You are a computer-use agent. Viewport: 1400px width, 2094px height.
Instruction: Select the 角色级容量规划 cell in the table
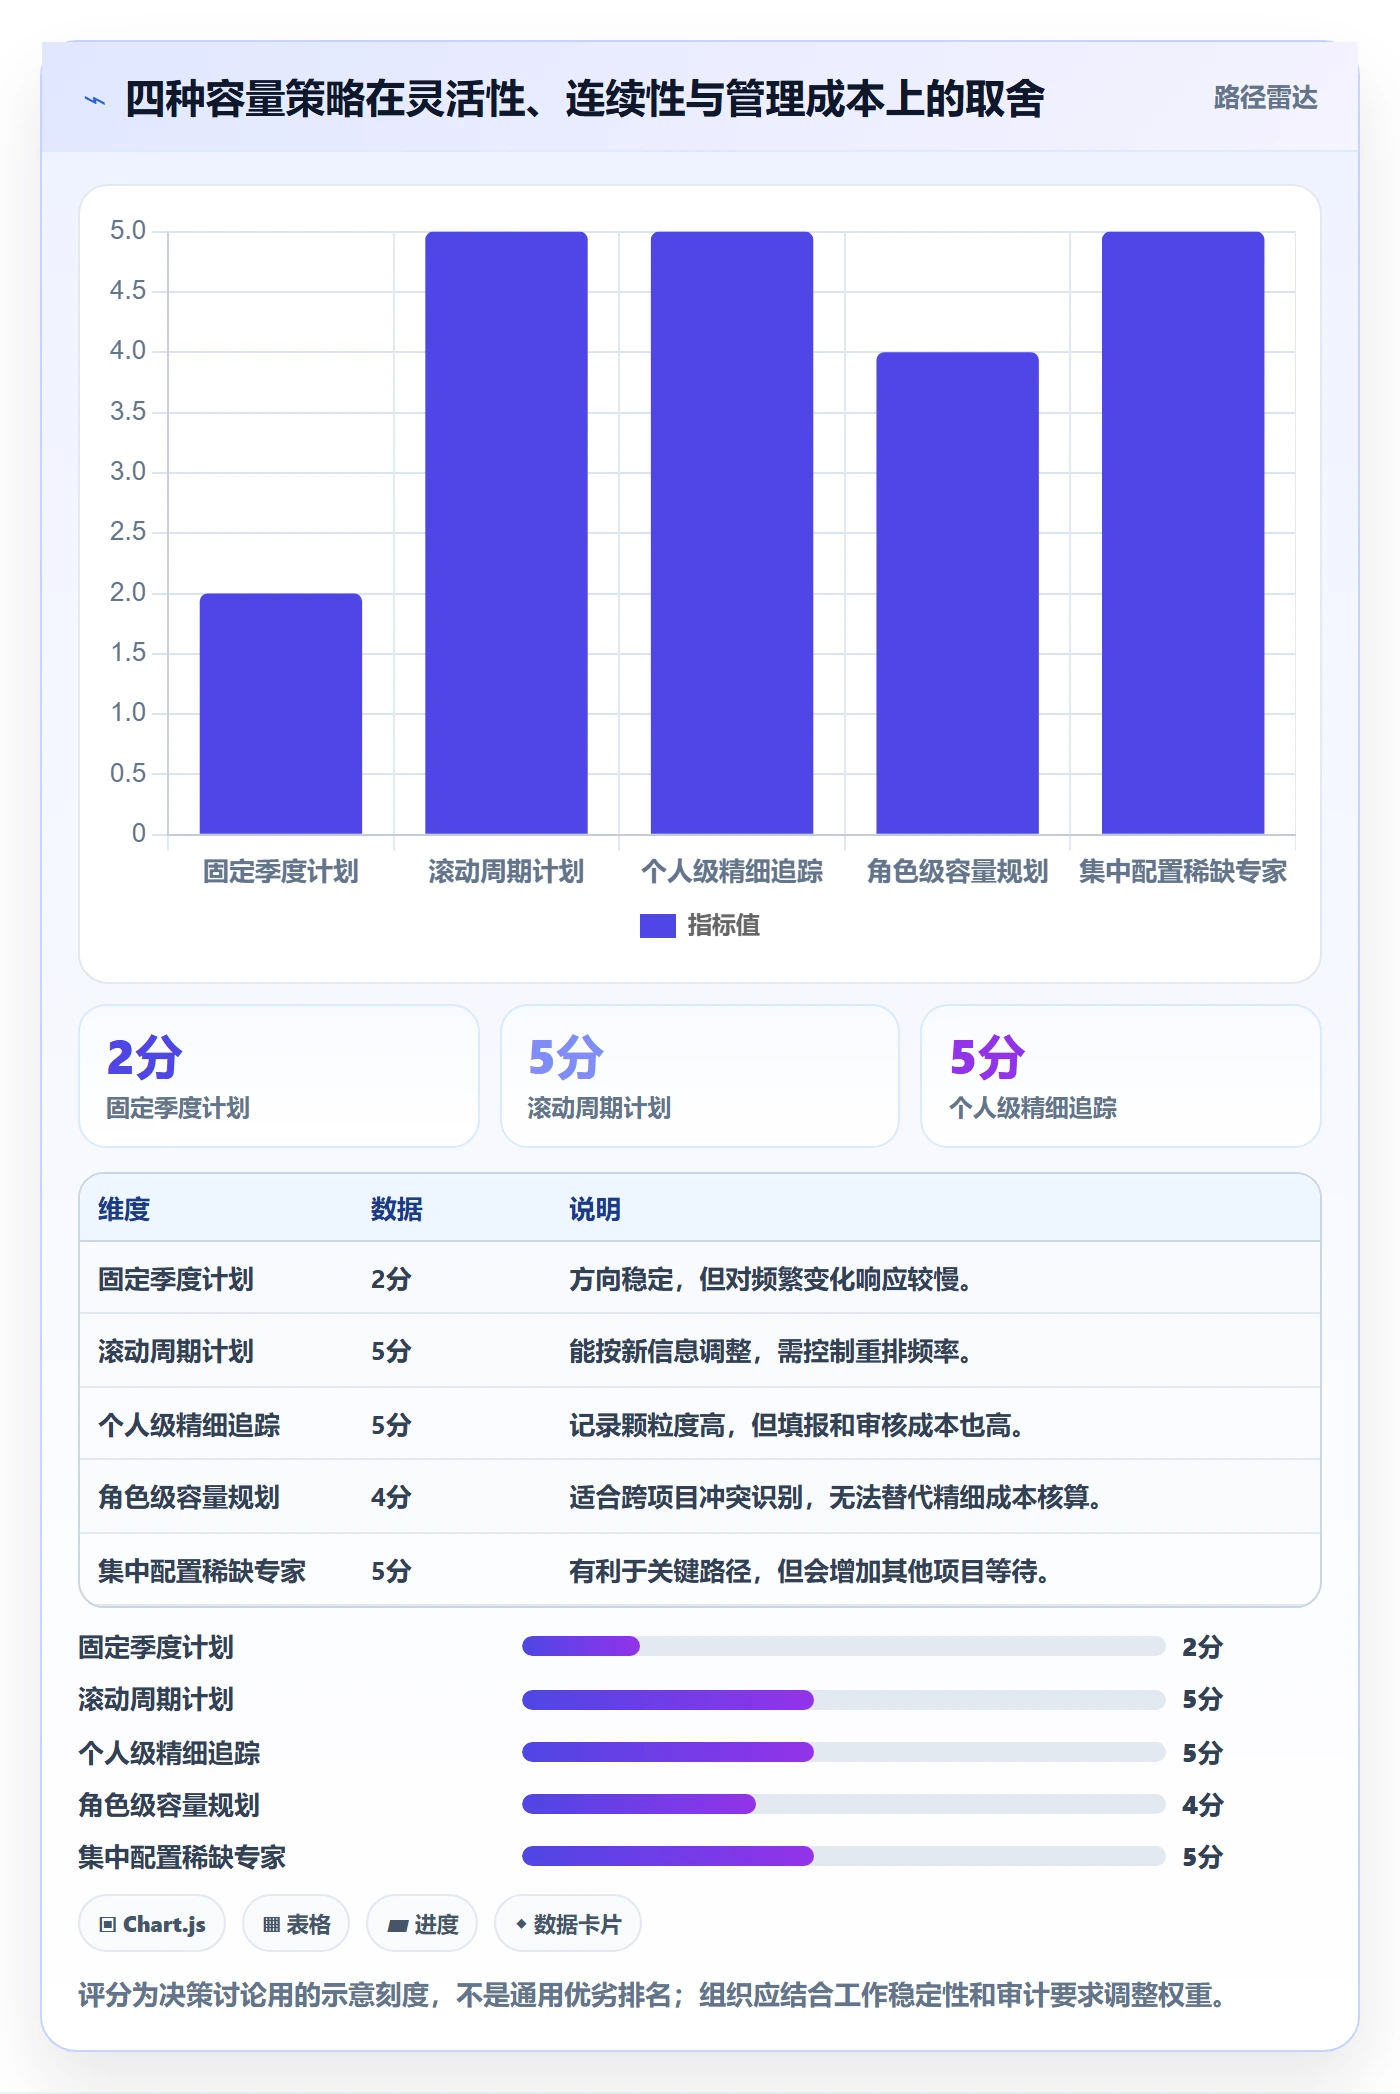pos(189,1497)
